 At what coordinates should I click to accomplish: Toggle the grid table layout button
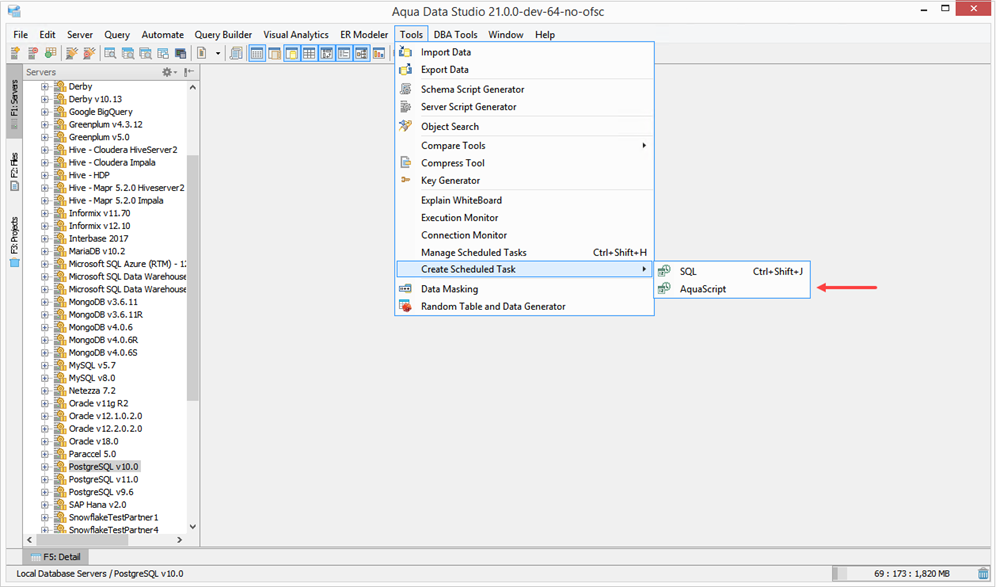pyautogui.click(x=309, y=53)
